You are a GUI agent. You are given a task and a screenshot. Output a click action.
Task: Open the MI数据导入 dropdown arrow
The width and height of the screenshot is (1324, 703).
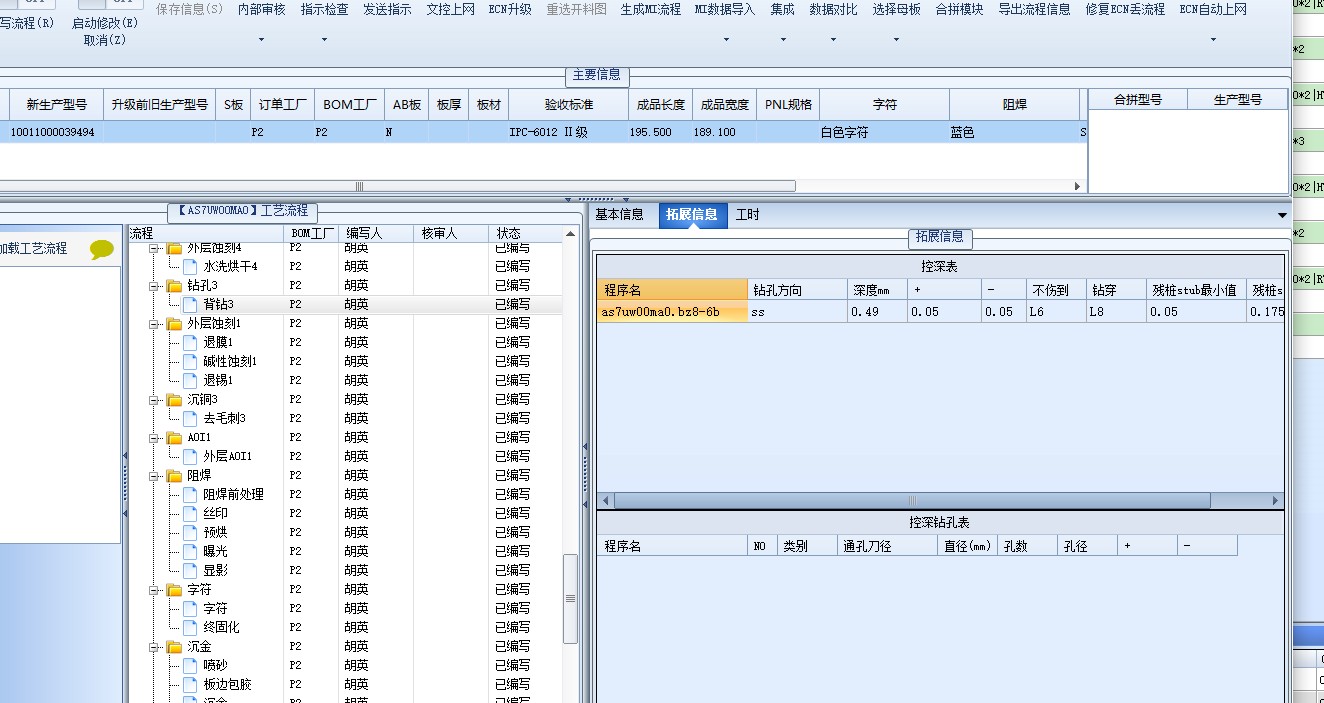726,41
